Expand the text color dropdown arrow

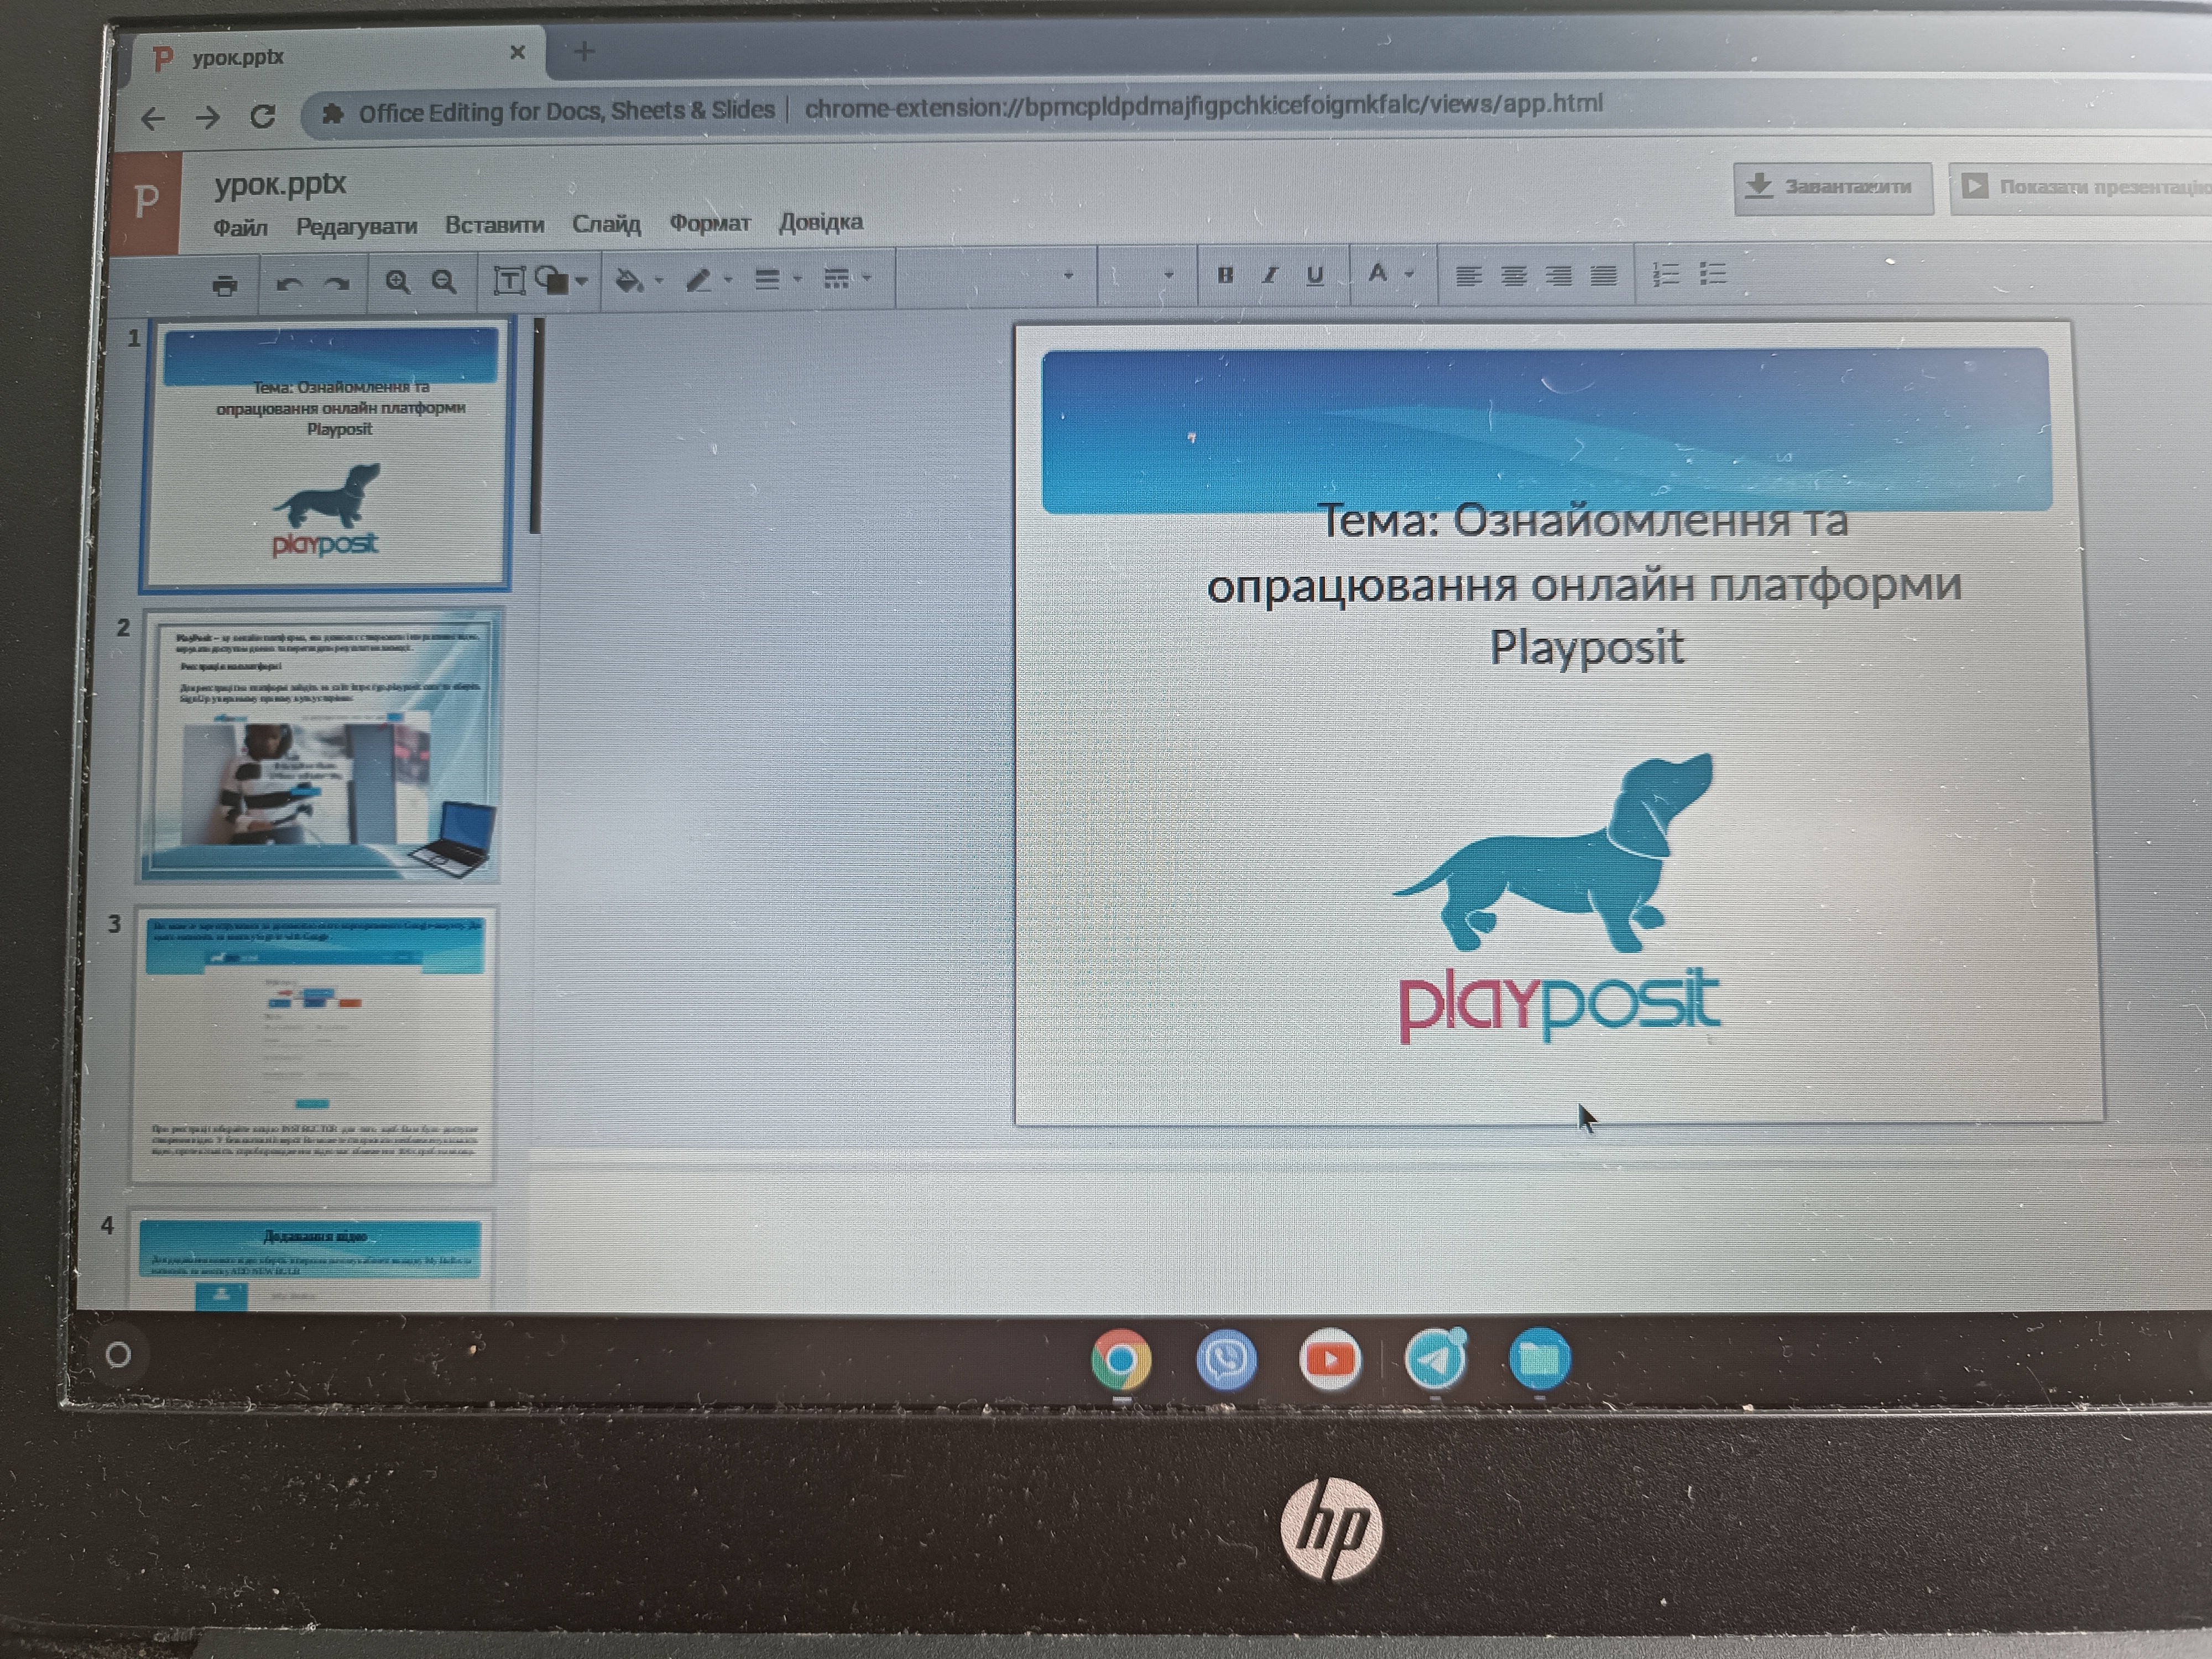(1410, 274)
